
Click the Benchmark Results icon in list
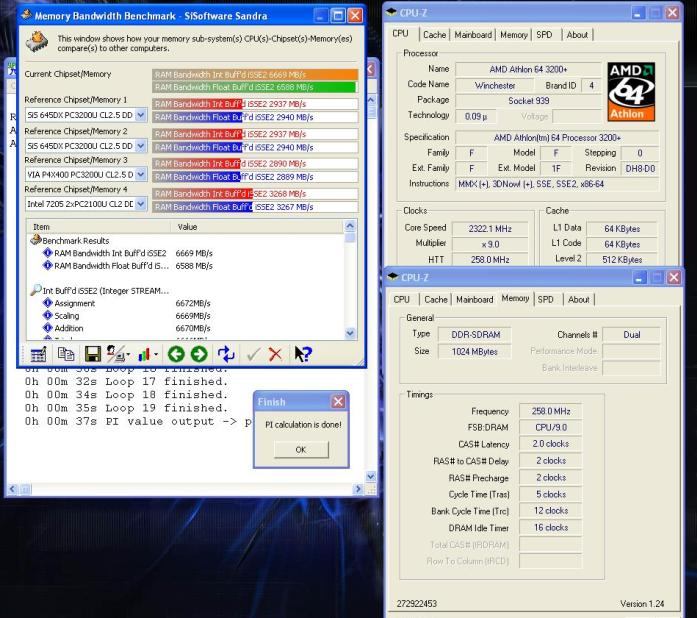pos(35,240)
